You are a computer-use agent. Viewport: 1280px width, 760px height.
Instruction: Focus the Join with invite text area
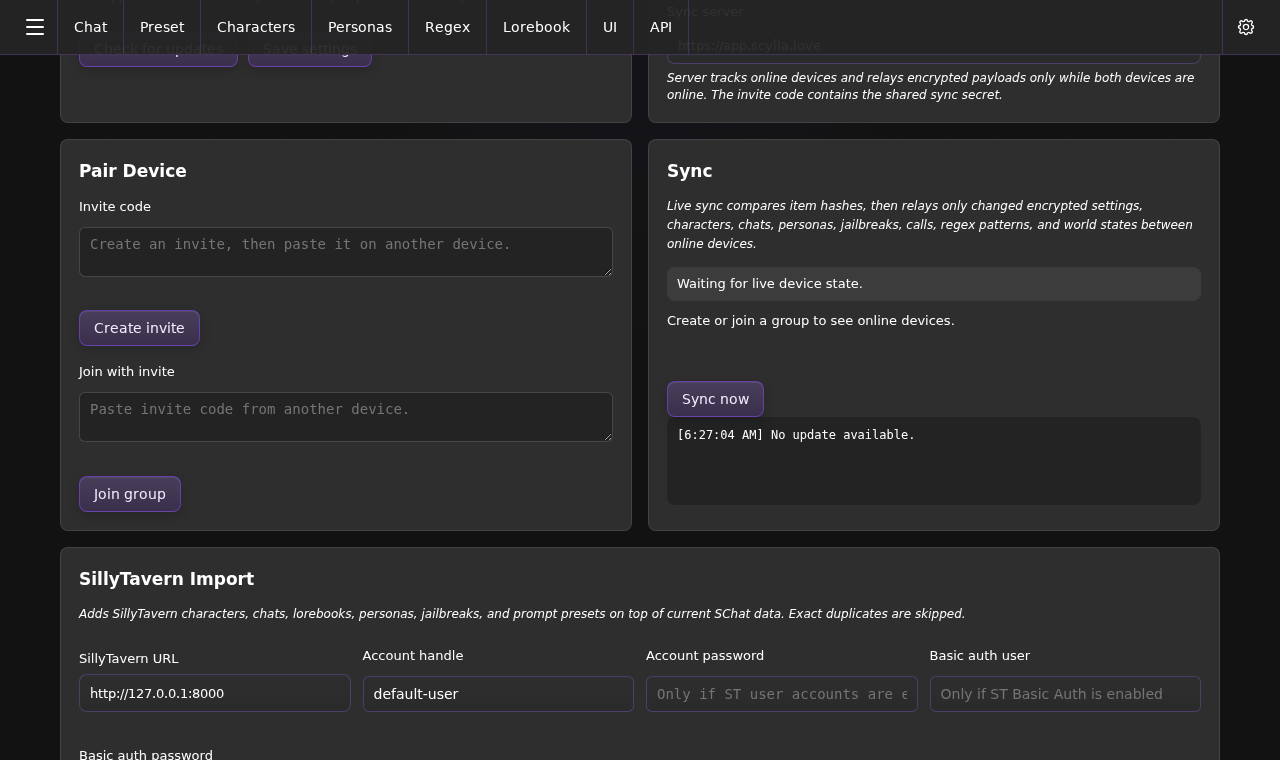point(346,417)
